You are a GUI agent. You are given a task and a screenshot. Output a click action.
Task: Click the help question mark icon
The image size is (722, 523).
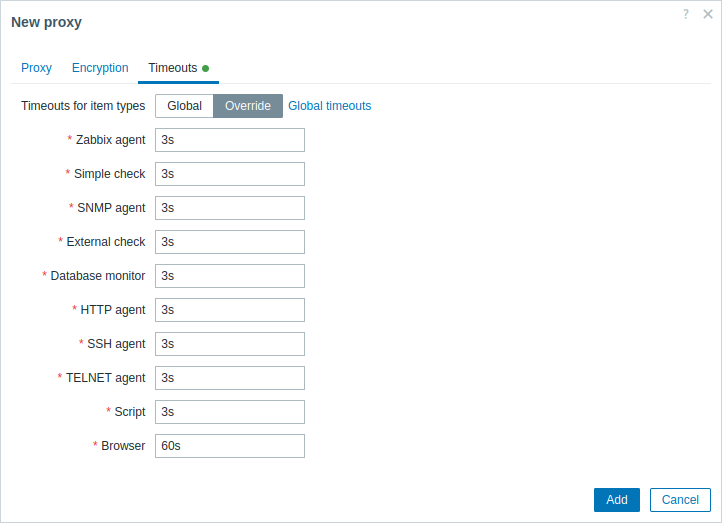(x=686, y=14)
